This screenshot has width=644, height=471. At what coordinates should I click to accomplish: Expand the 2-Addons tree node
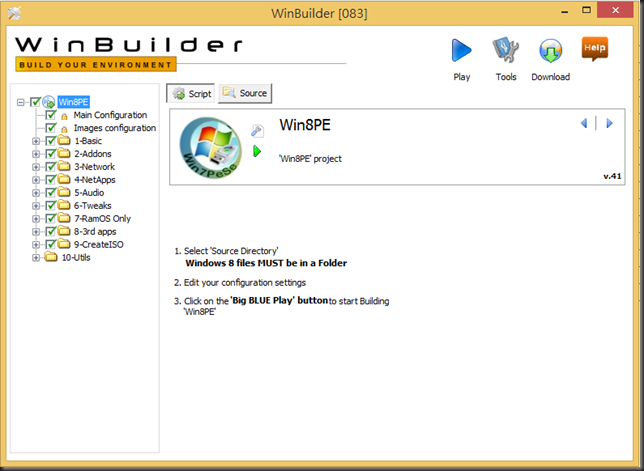(x=36, y=154)
